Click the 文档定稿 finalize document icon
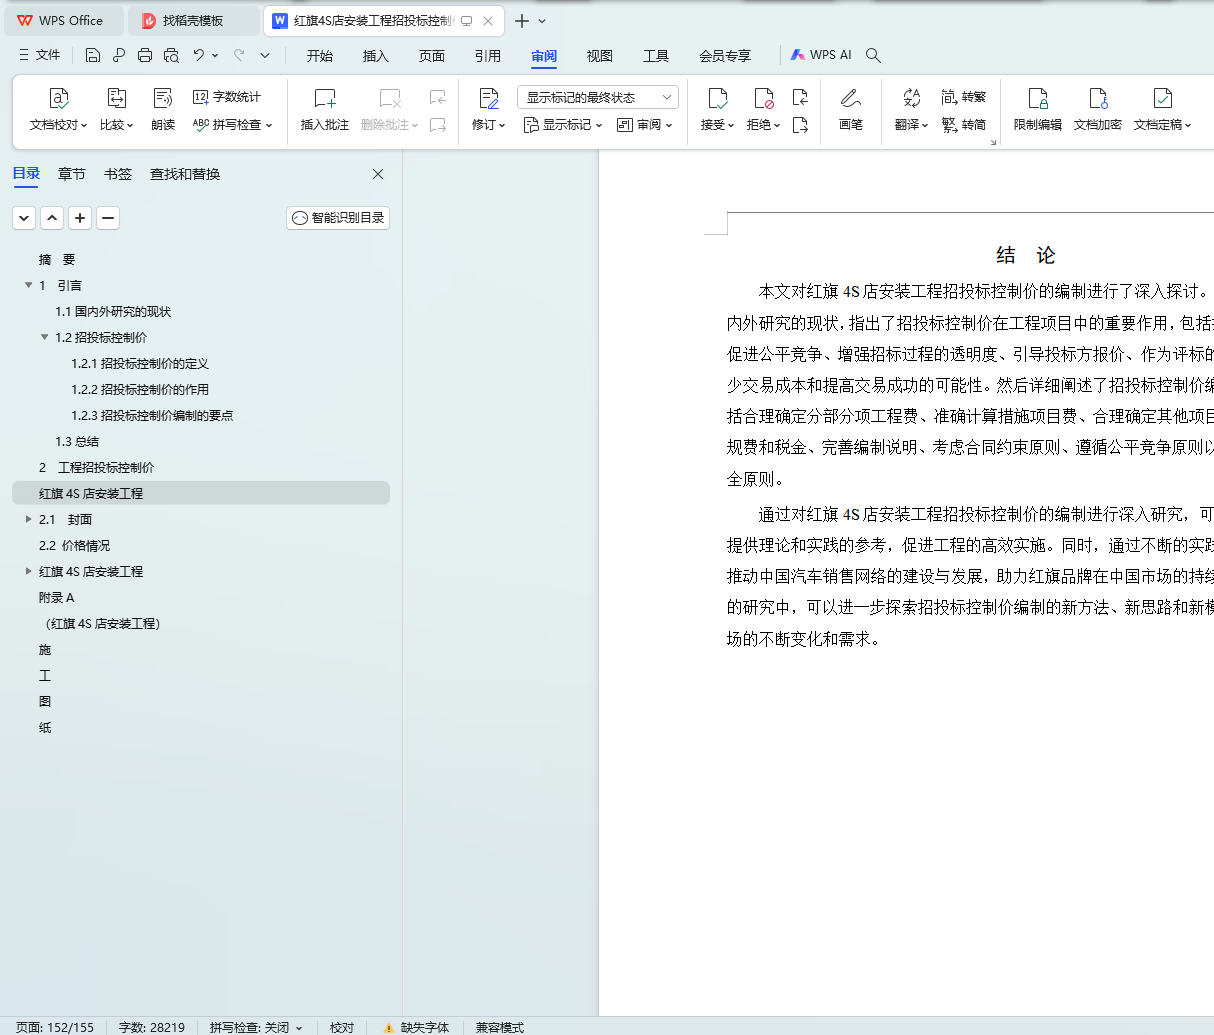The height and width of the screenshot is (1035, 1214). click(1162, 98)
